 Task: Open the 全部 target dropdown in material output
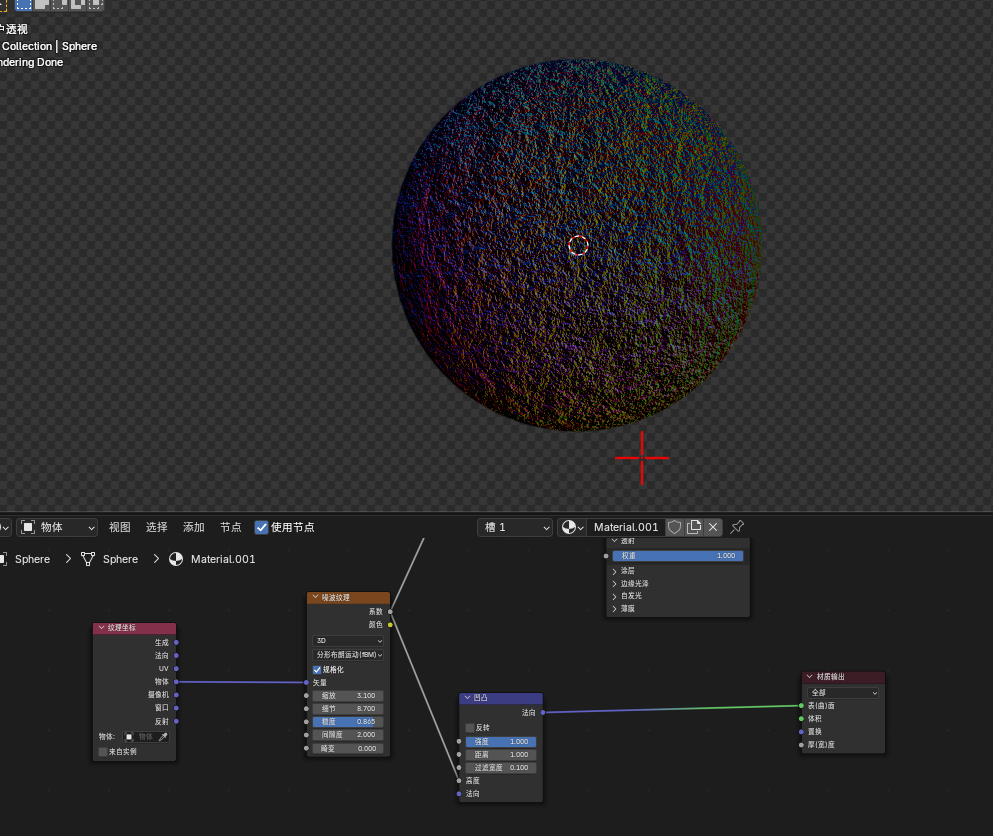(844, 692)
